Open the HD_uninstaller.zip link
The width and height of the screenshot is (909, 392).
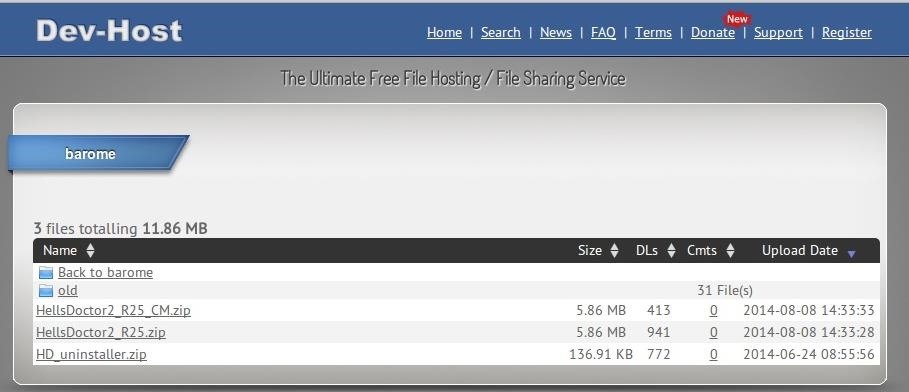pyautogui.click(x=91, y=354)
